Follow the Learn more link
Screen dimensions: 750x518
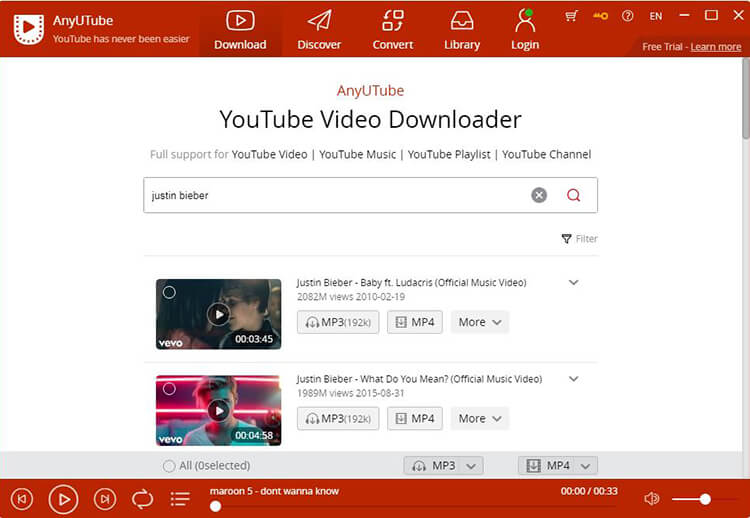point(716,47)
